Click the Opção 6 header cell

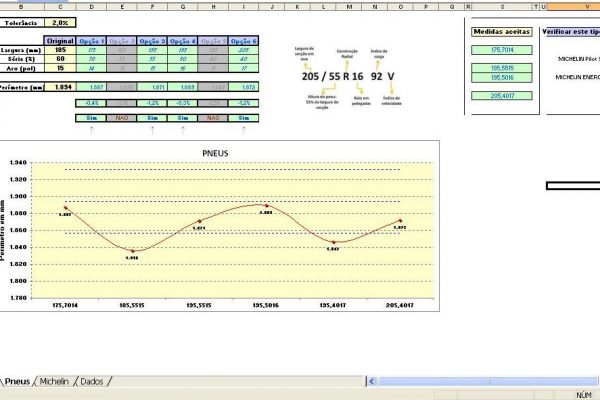243,39
